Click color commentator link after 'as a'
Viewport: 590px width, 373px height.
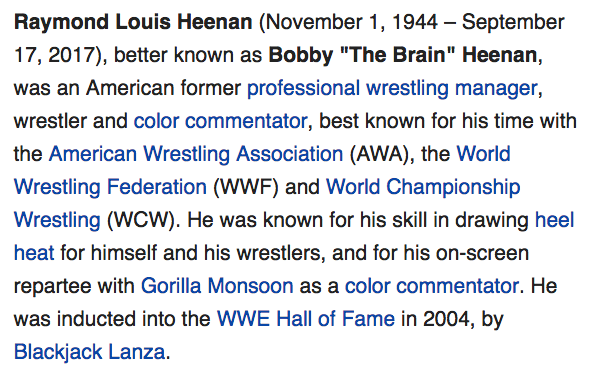pos(432,286)
